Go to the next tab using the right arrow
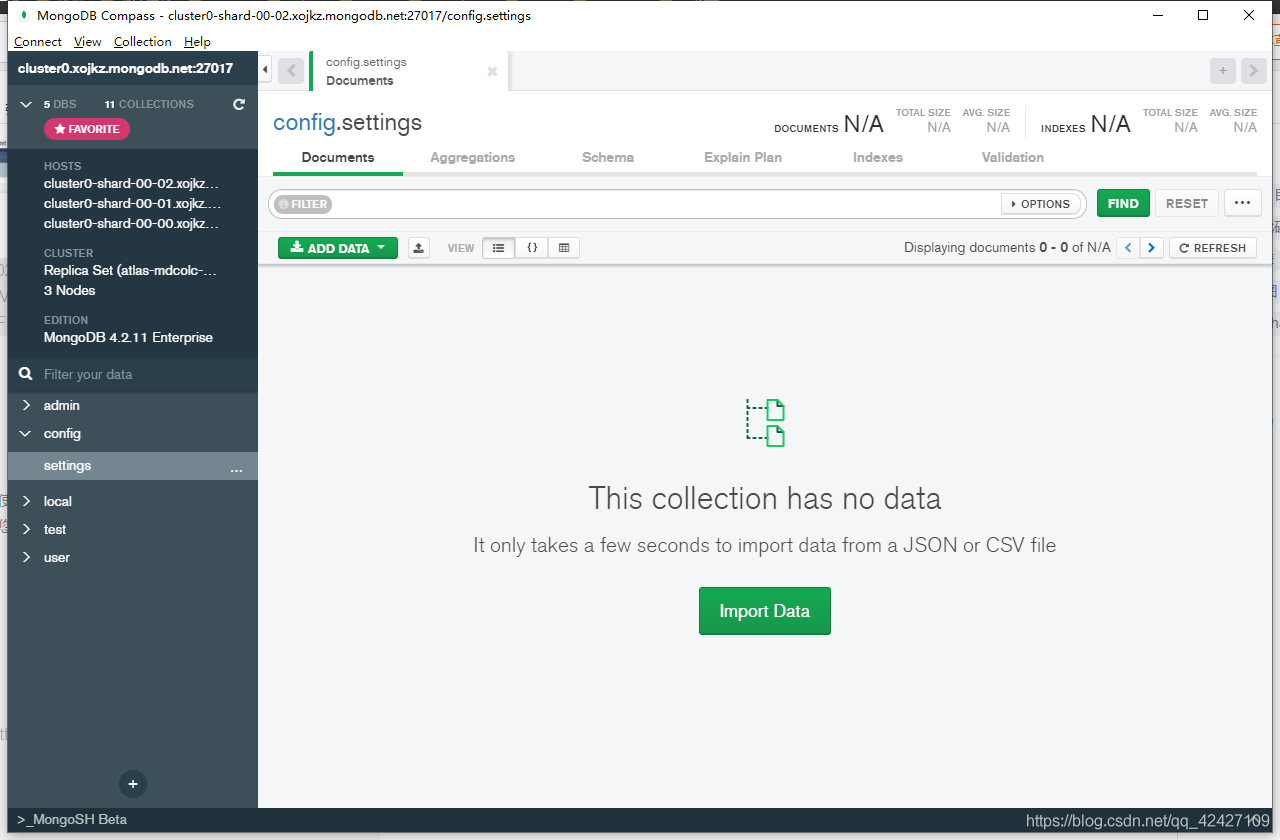Viewport: 1280px width, 840px height. click(x=1253, y=70)
